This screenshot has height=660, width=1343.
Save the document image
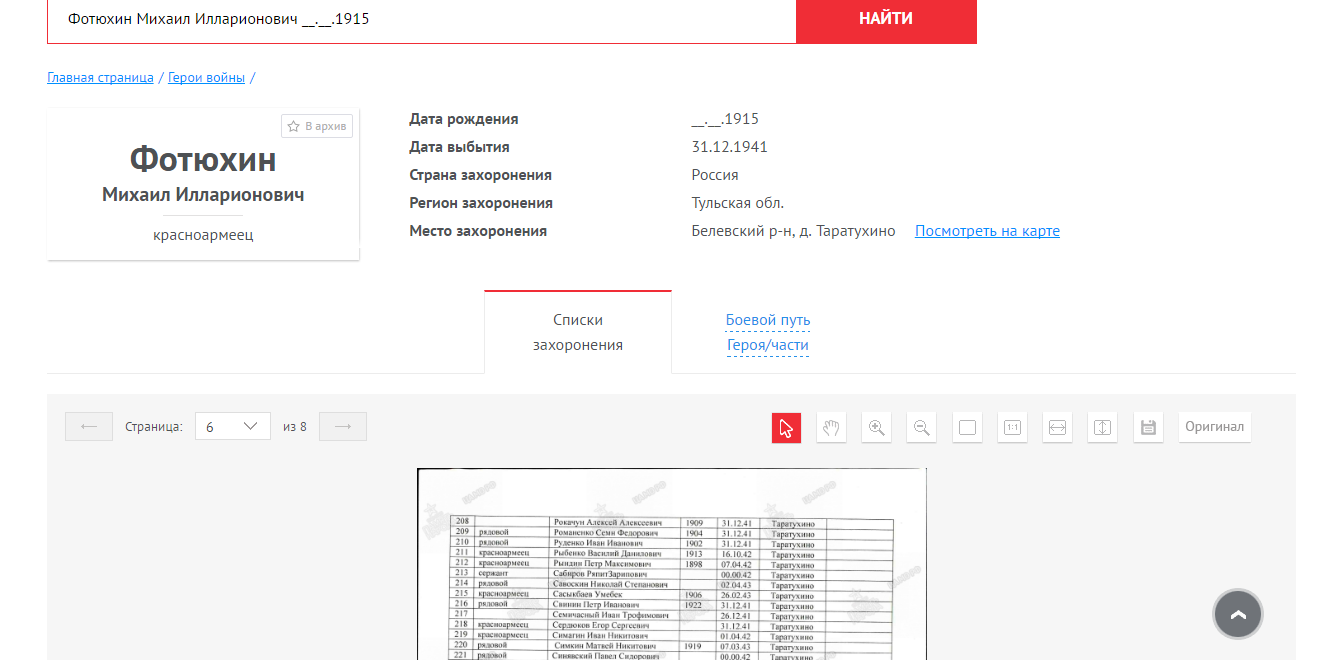point(1148,428)
